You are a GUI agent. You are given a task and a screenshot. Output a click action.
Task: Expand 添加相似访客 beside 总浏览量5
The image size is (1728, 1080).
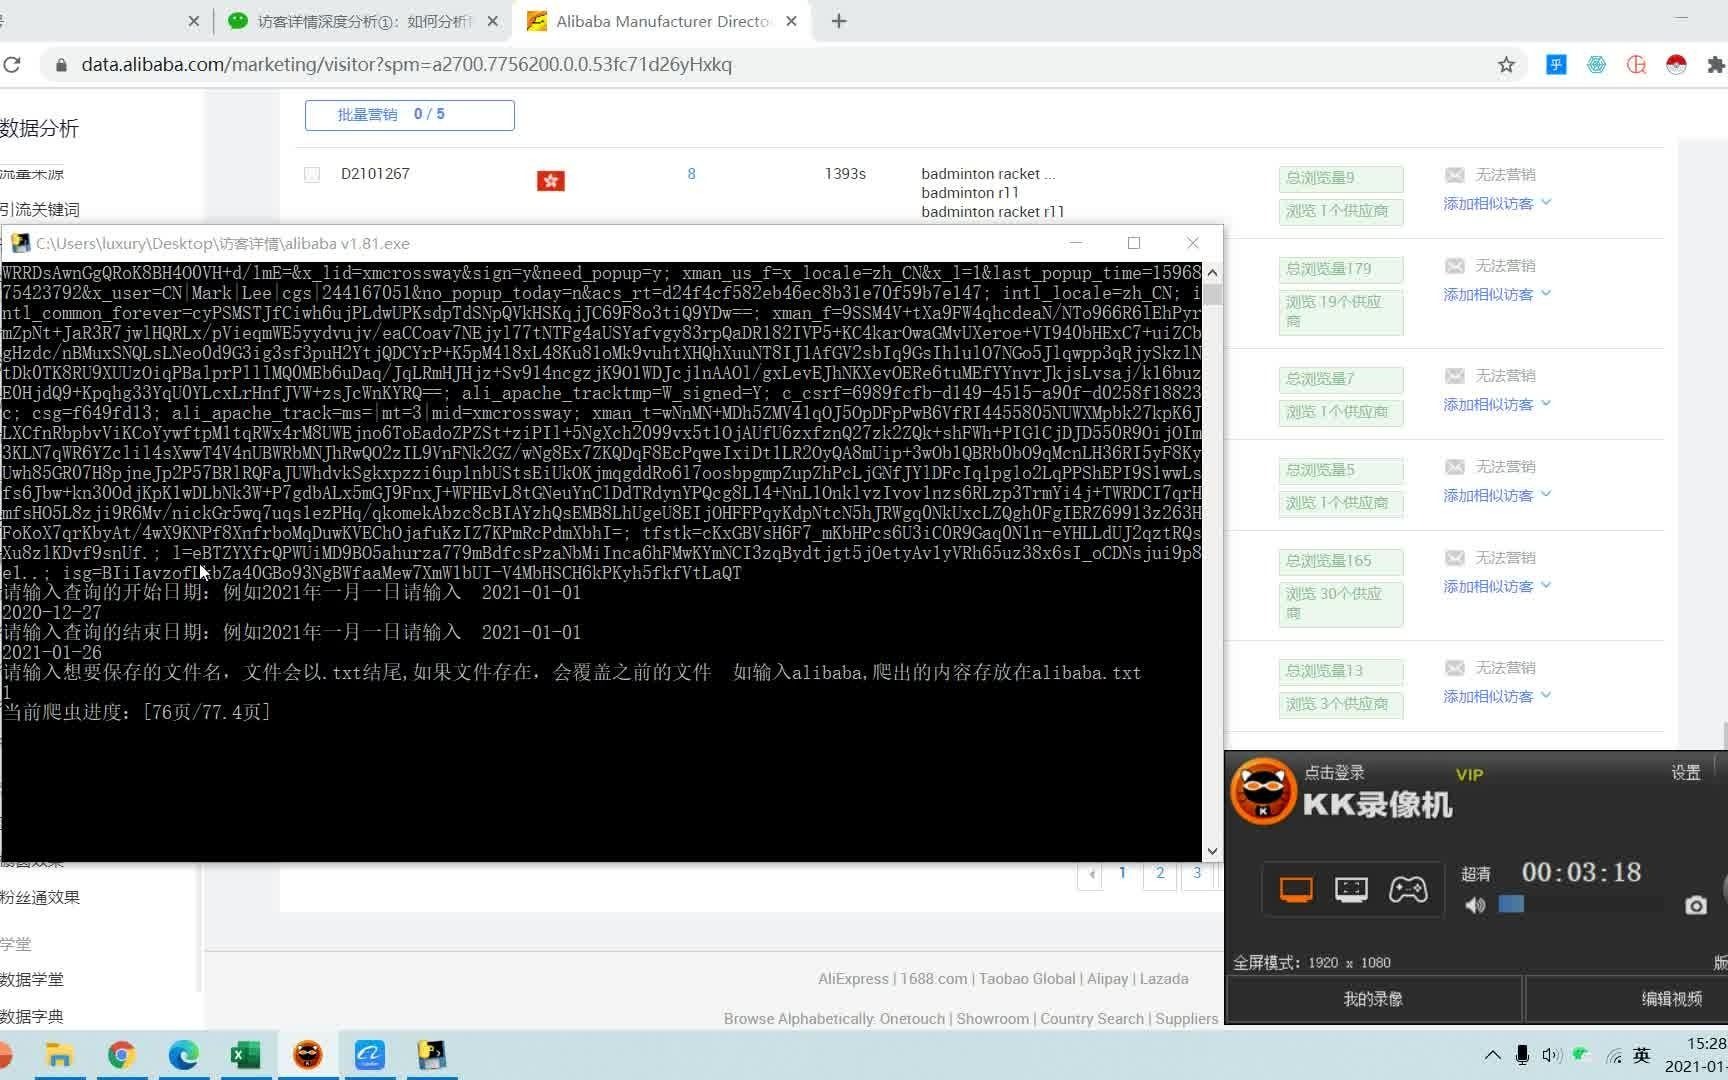pos(1497,495)
